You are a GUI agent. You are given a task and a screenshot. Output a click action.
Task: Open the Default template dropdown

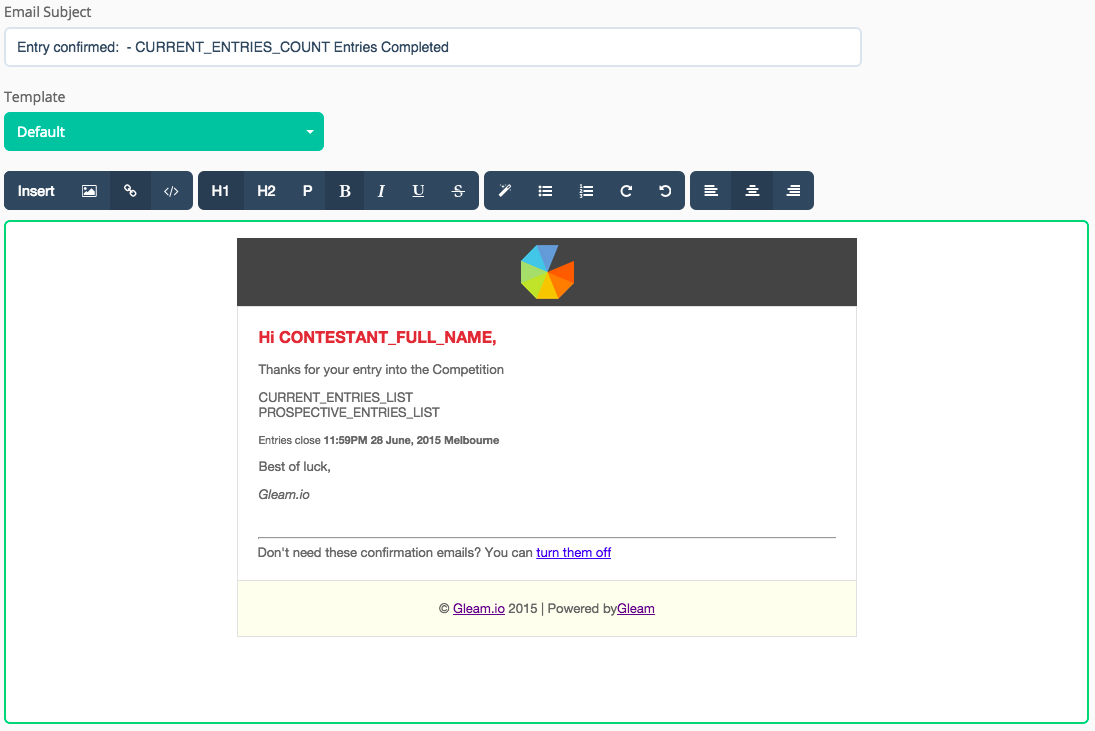pyautogui.click(x=164, y=132)
